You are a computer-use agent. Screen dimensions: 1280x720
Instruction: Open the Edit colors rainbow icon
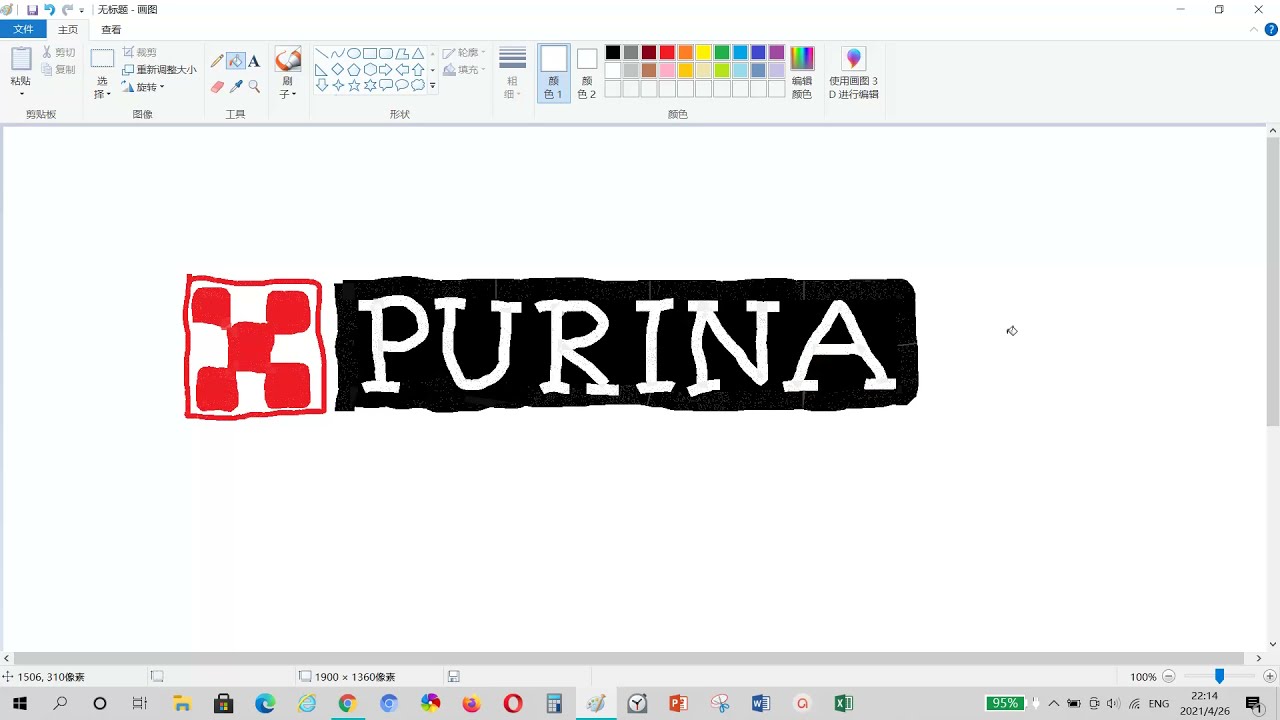[802, 58]
